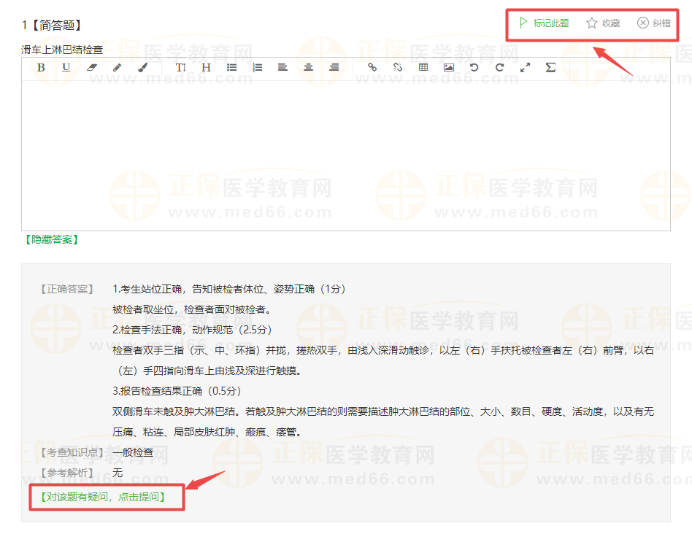This screenshot has width=692, height=534.
Task: Toggle underline formatting in the editor
Action: 66,67
